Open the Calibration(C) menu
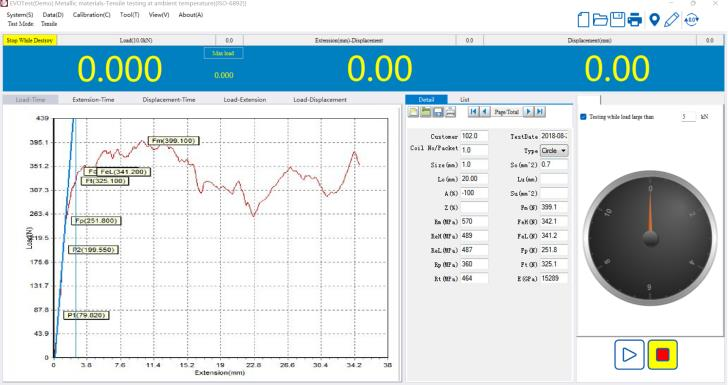This screenshot has width=728, height=385. 91,14
